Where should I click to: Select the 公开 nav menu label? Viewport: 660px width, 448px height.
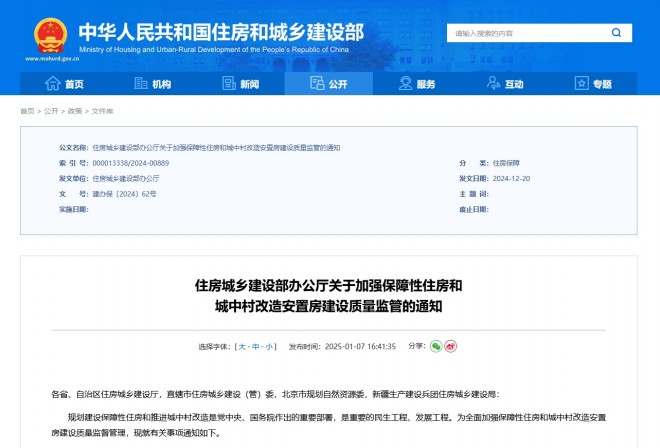(x=338, y=84)
